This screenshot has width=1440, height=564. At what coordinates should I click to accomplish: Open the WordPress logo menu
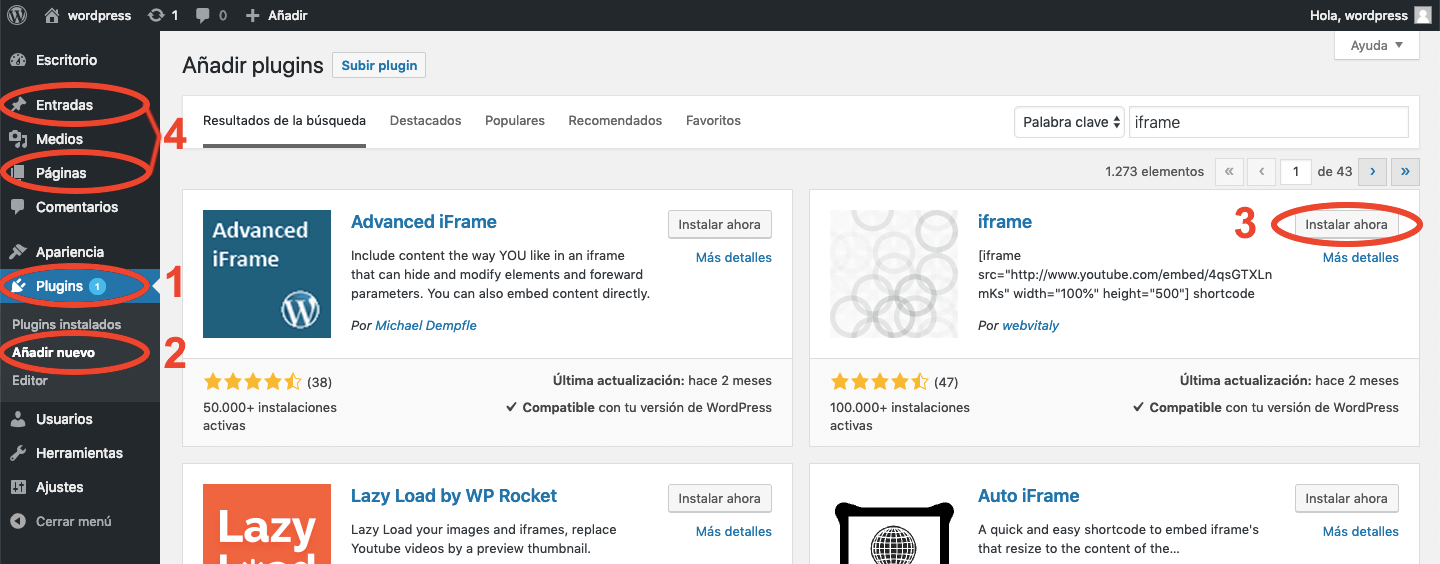(17, 15)
